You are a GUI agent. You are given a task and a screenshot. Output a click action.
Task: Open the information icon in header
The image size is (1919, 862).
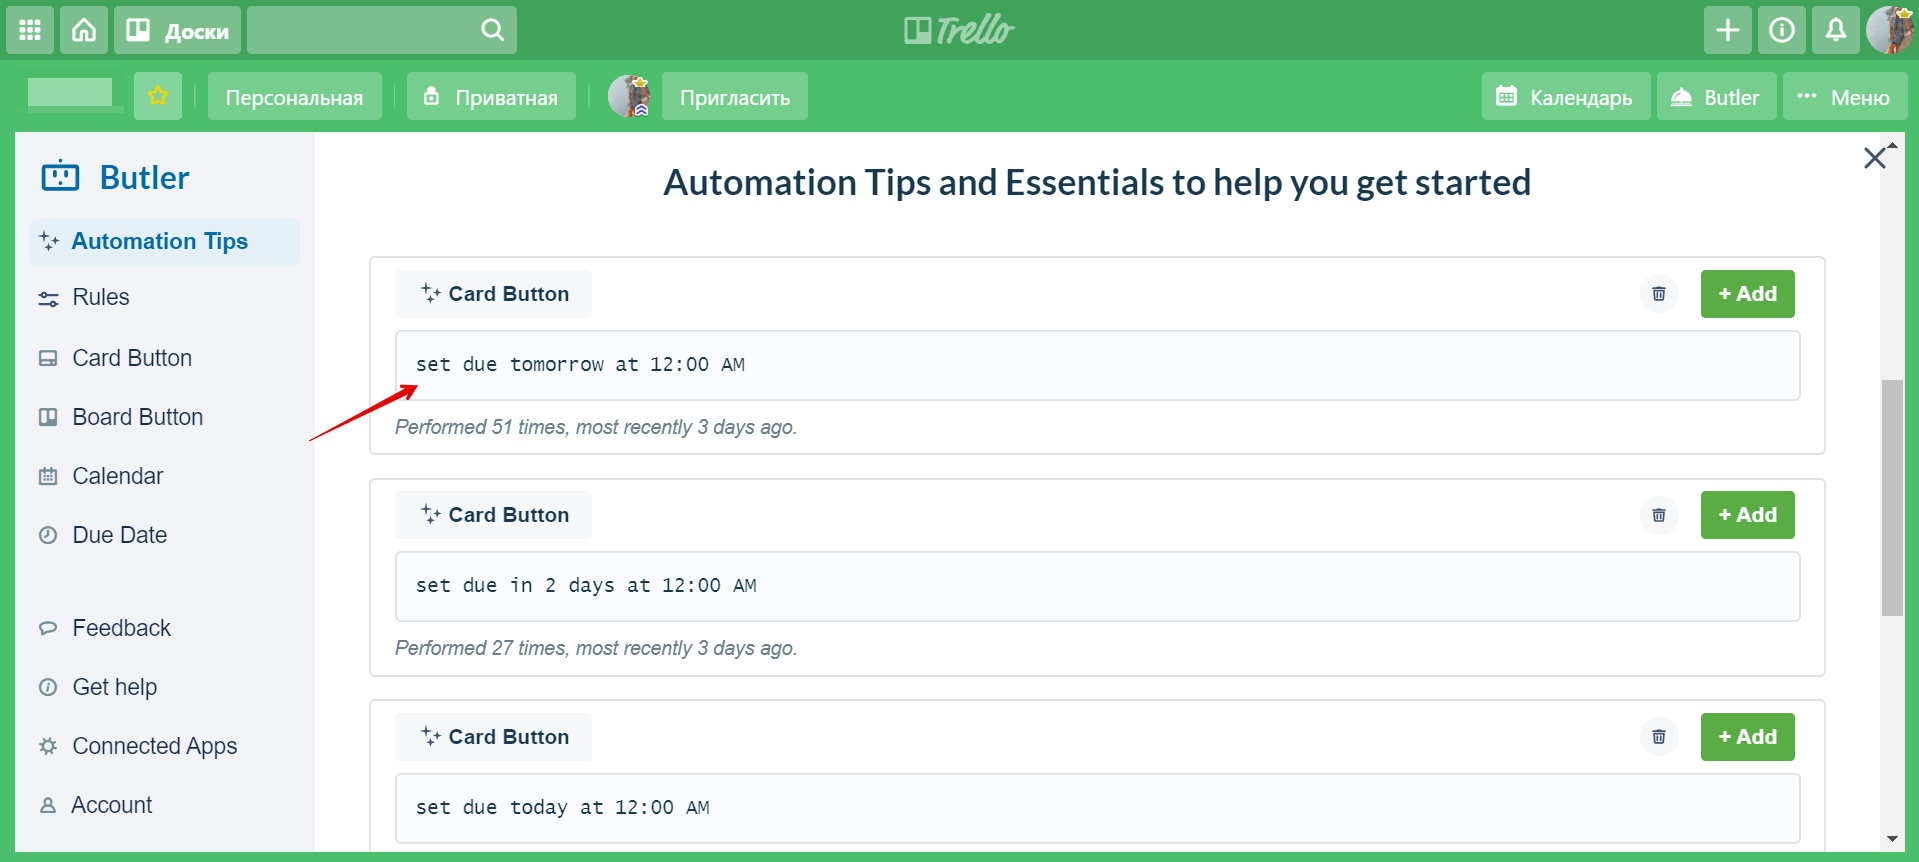(x=1782, y=30)
